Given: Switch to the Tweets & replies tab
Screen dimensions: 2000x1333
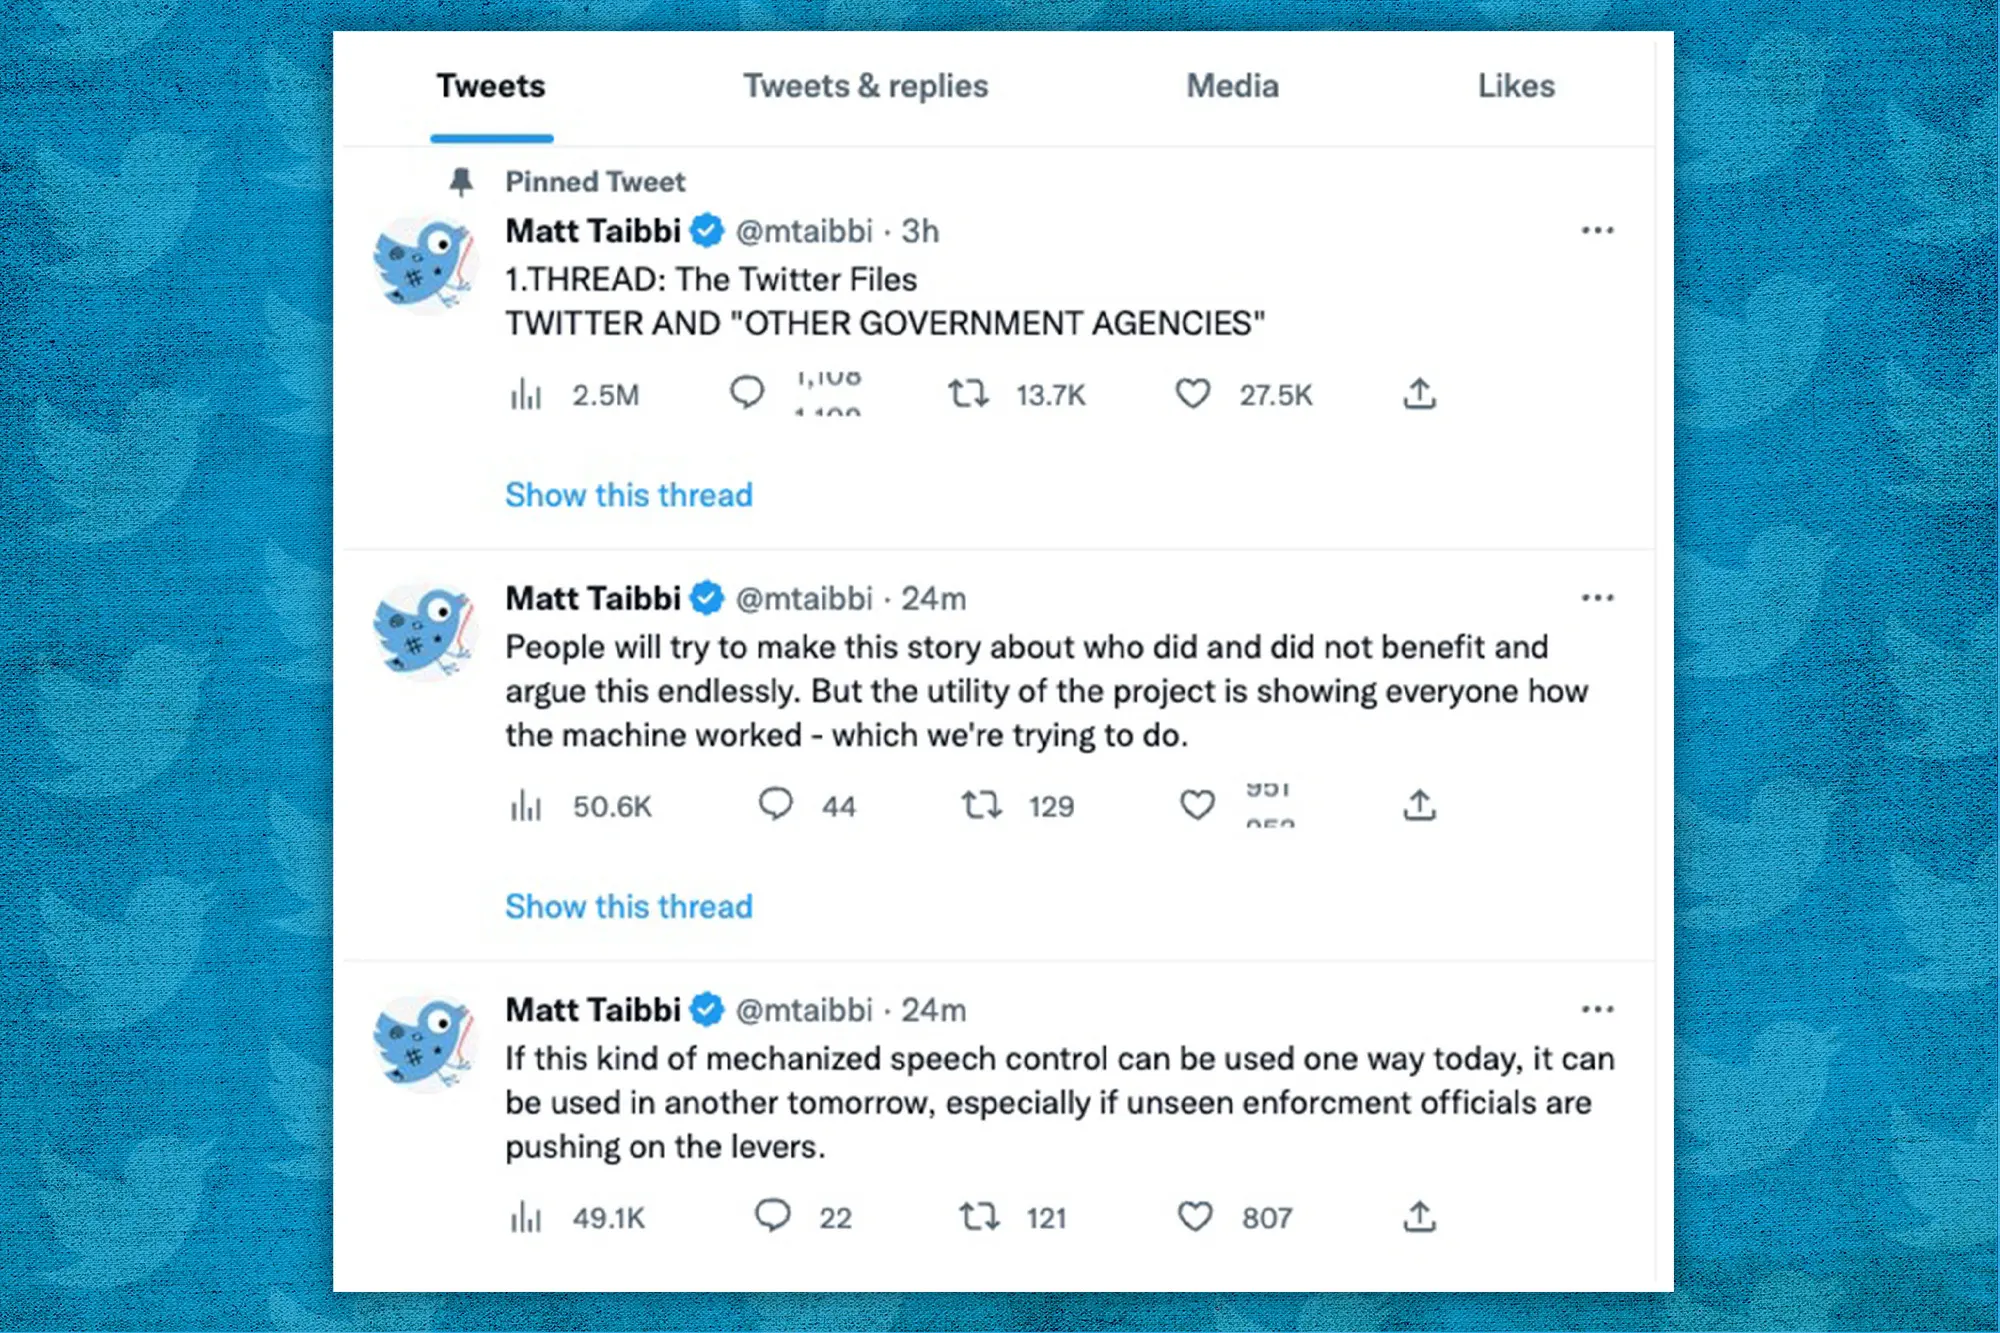Looking at the screenshot, I should coord(865,86).
